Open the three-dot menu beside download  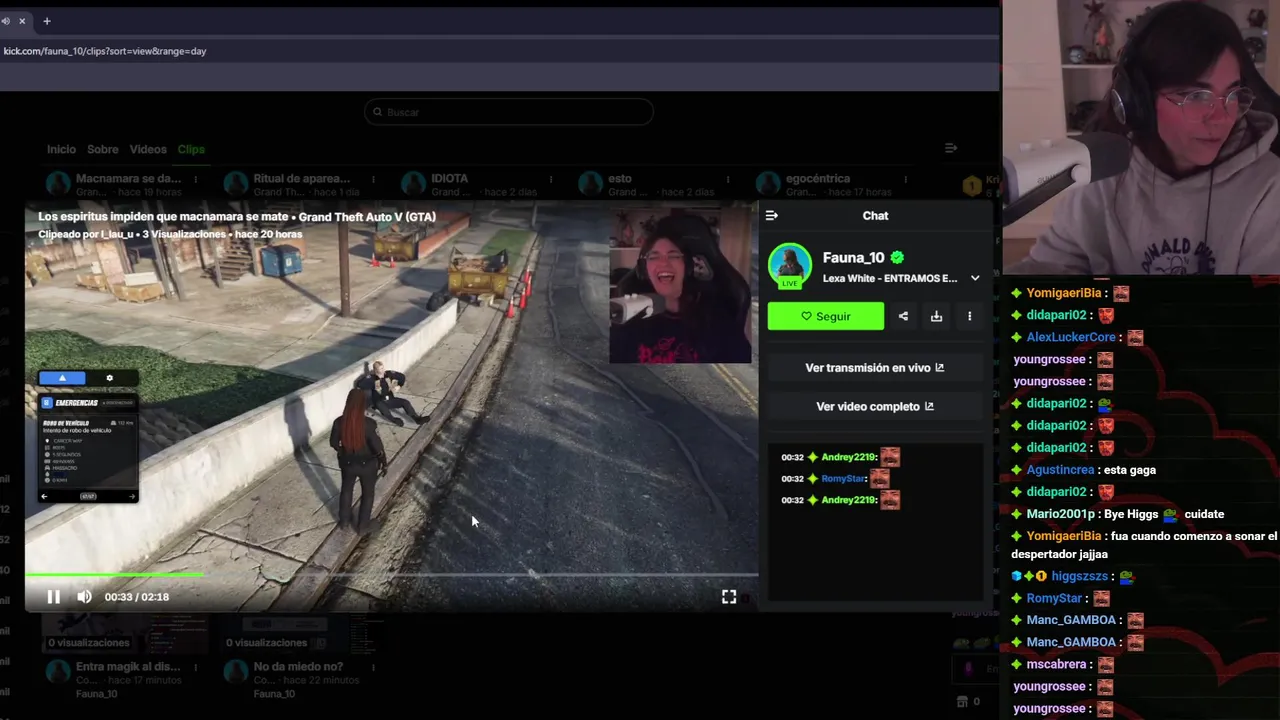tap(969, 316)
